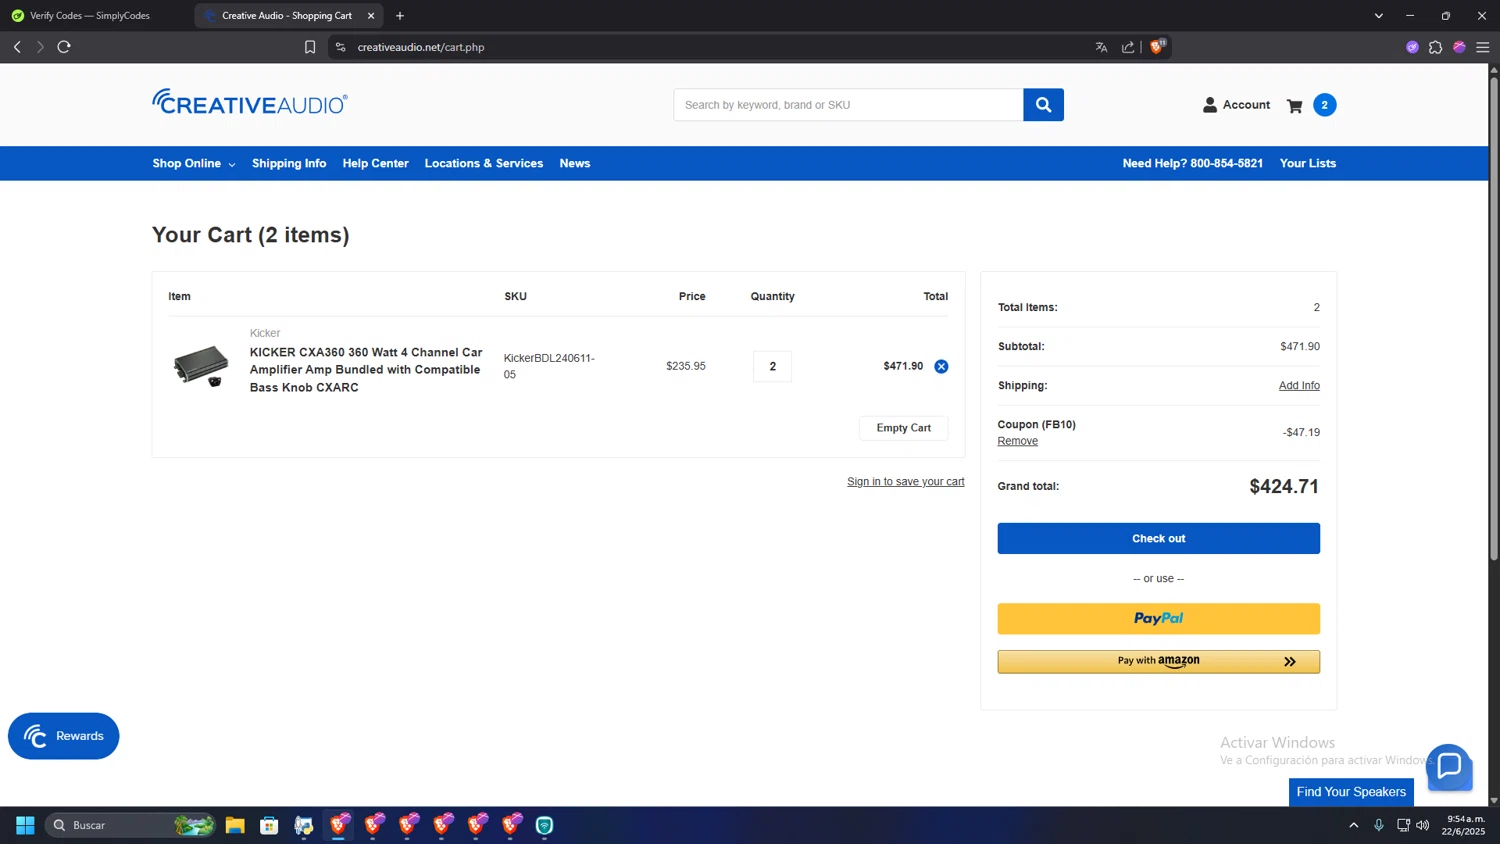This screenshot has height=844, width=1500.
Task: Click the Kicker brand label
Action: point(265,333)
